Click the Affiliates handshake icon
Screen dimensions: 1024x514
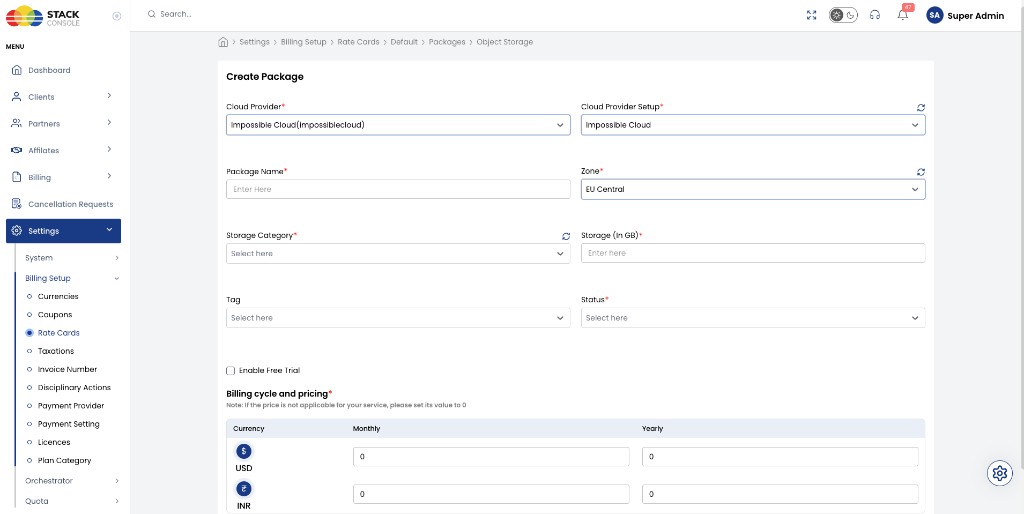(x=17, y=150)
